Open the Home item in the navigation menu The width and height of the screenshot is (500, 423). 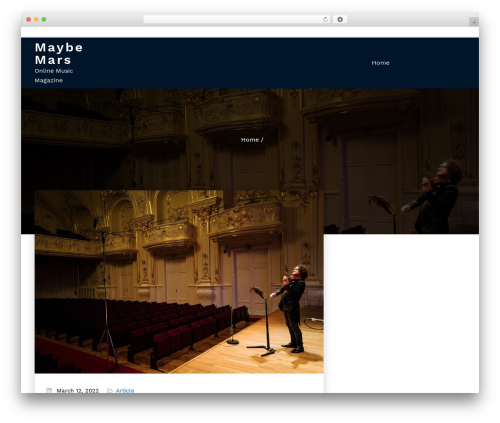pyautogui.click(x=380, y=63)
